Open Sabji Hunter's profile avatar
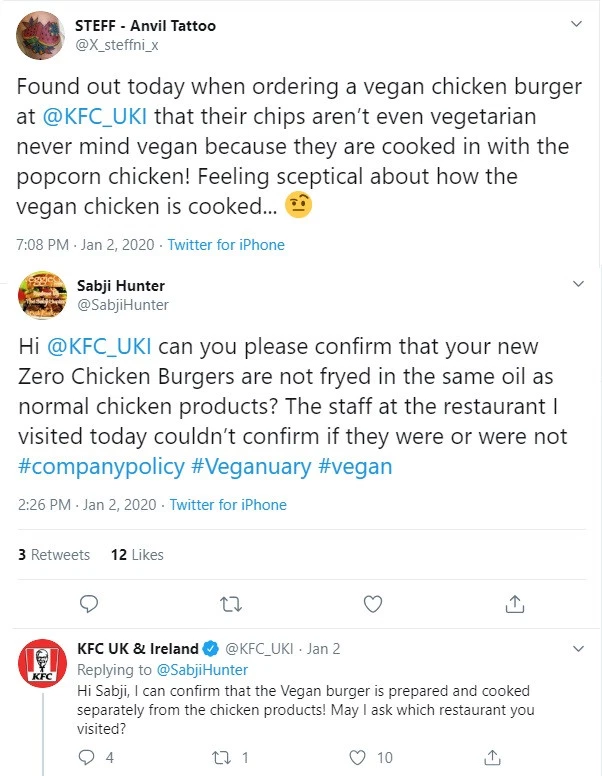602x776 pixels. point(43,296)
